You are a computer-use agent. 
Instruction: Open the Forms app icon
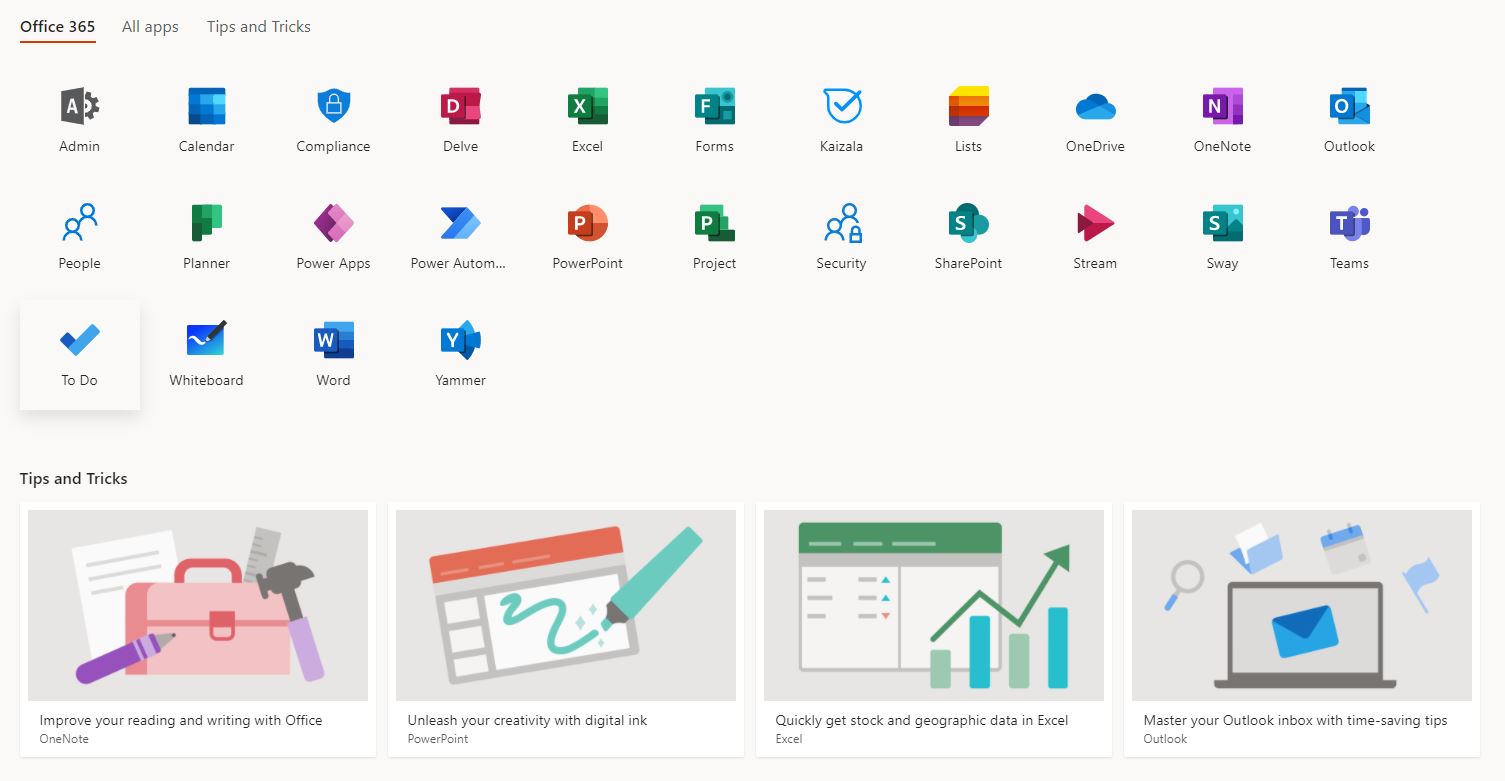715,106
